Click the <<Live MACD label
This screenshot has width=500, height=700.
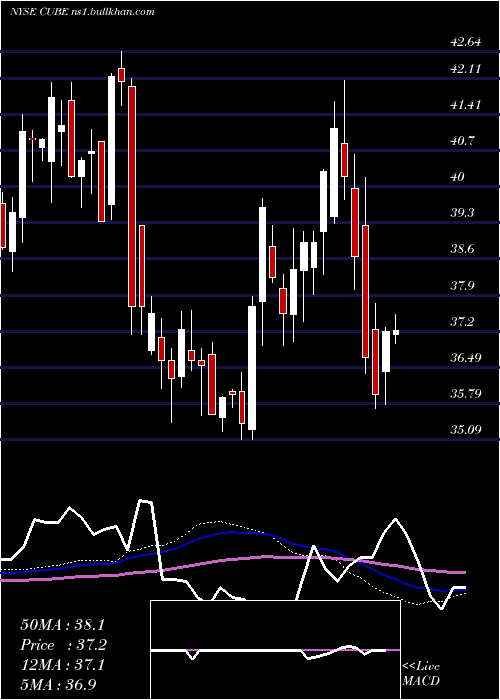[421, 673]
